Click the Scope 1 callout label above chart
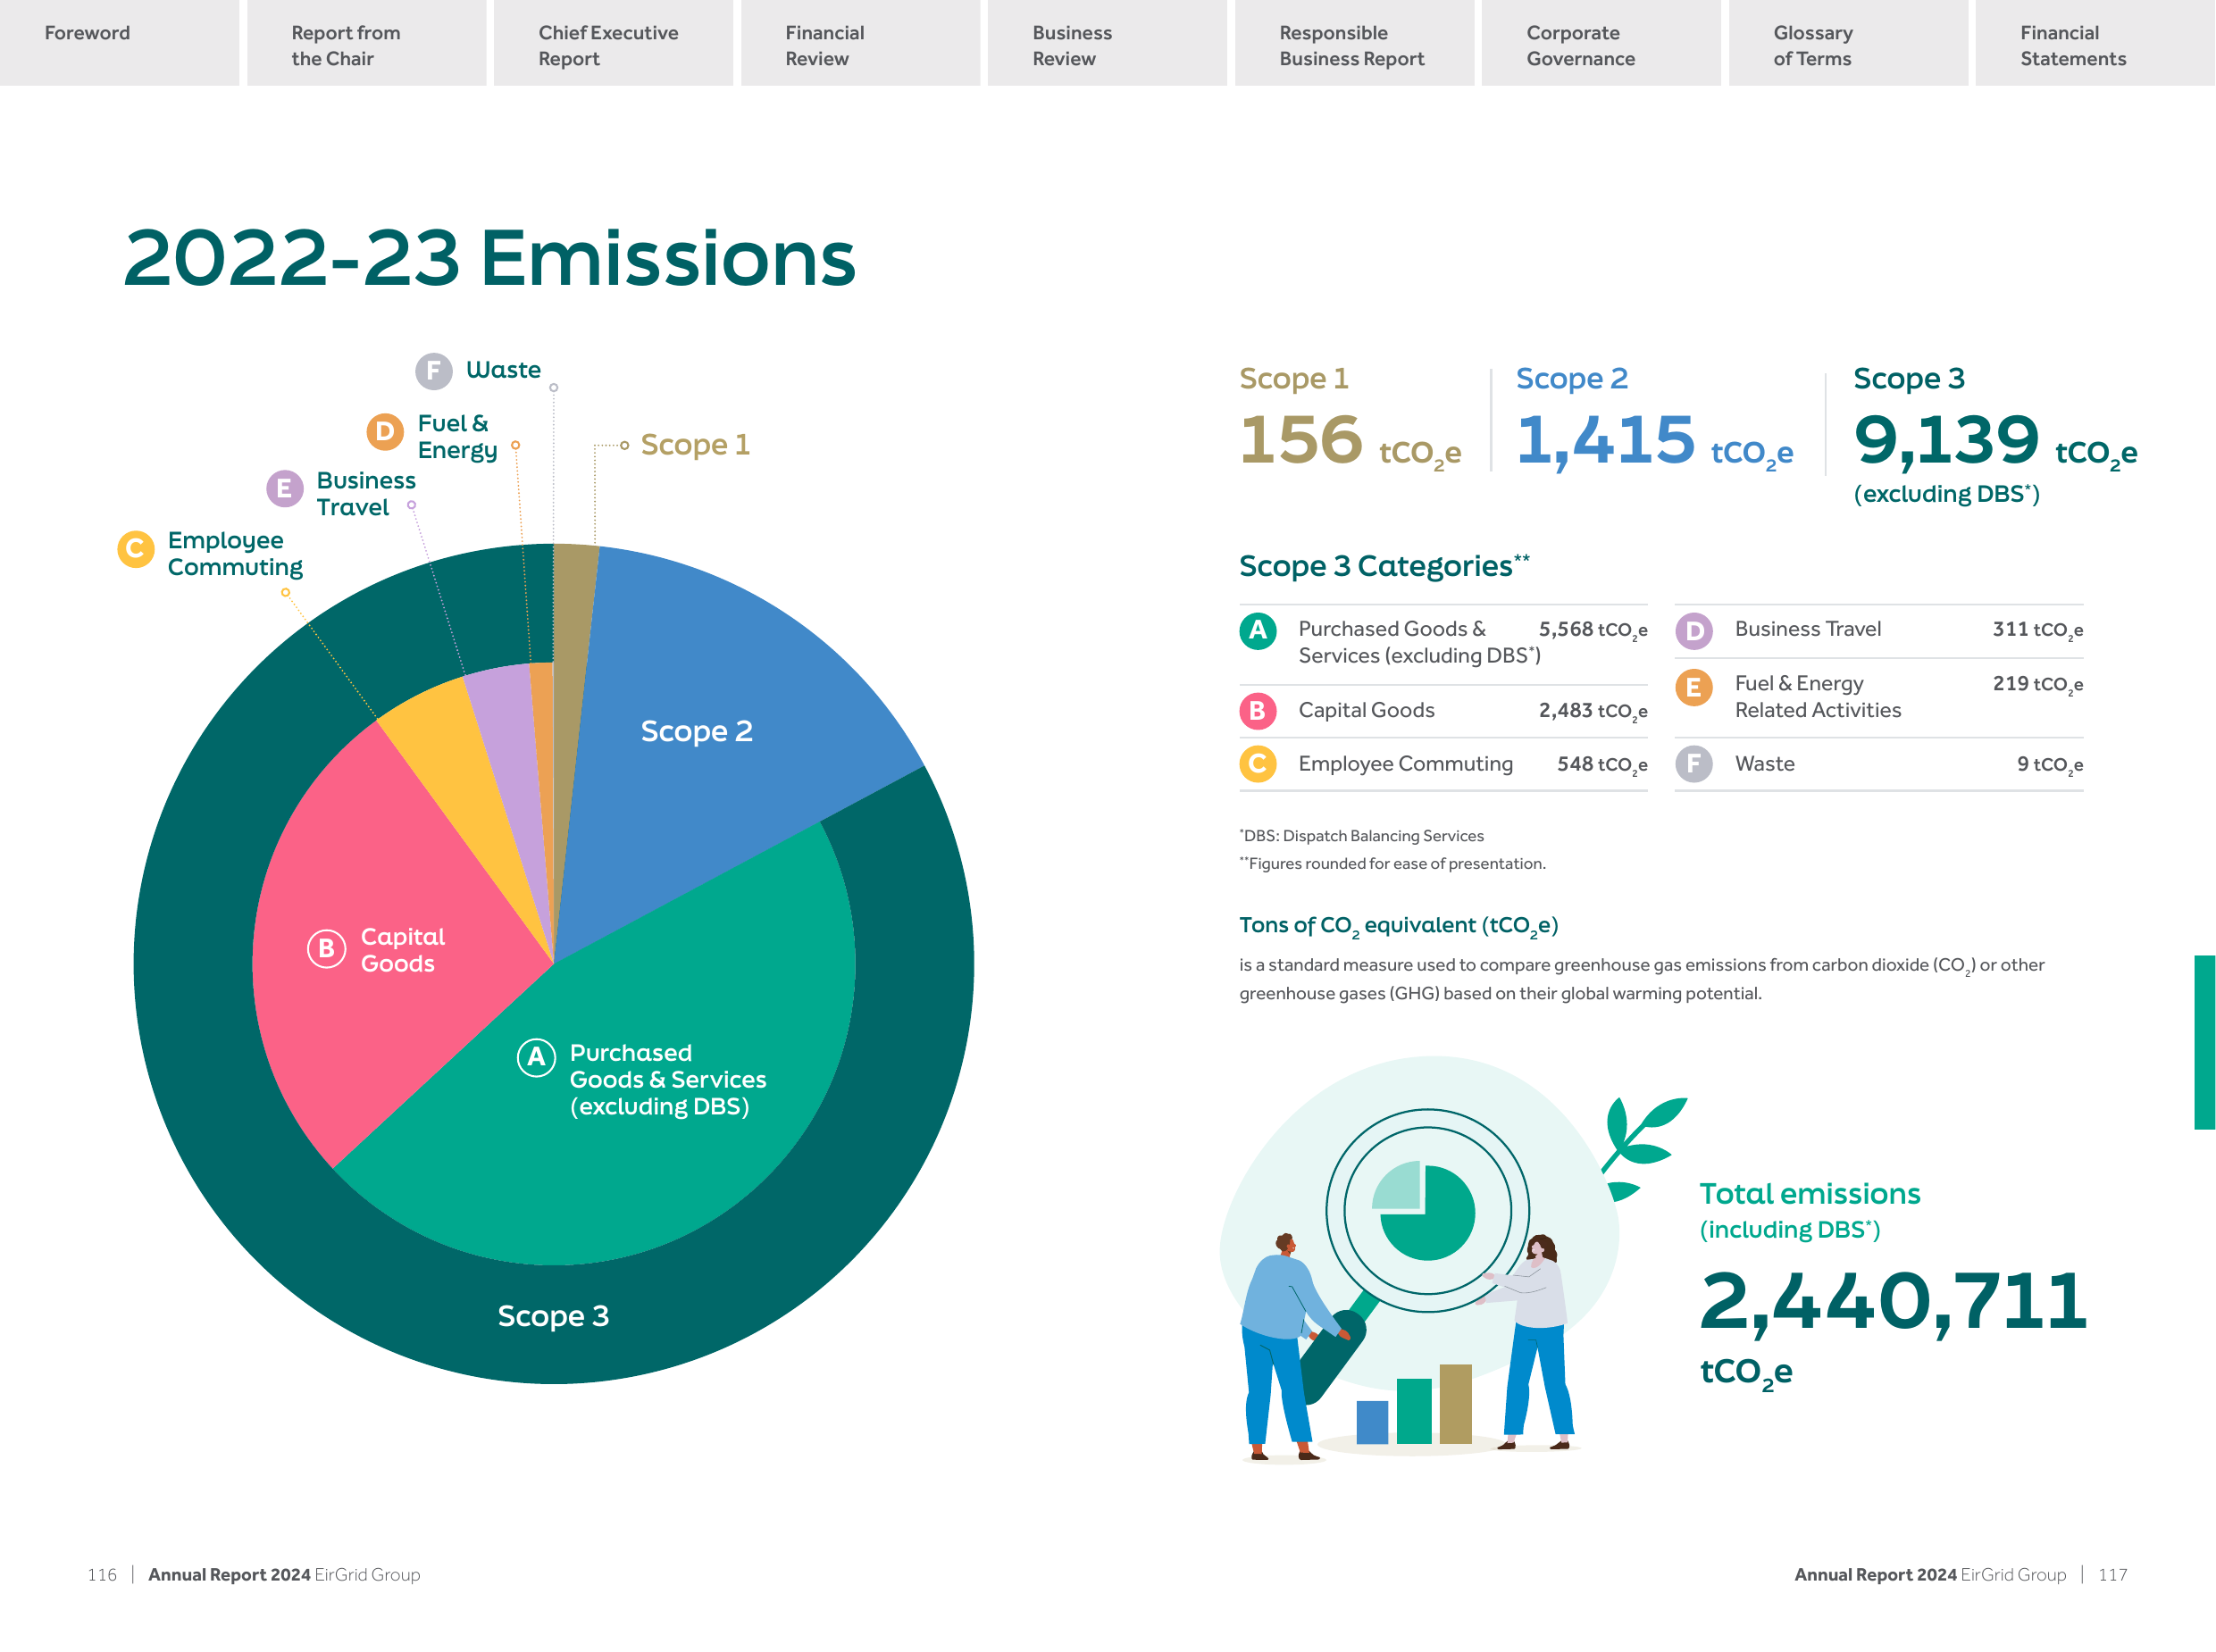The width and height of the screenshot is (2216, 1652). click(695, 445)
